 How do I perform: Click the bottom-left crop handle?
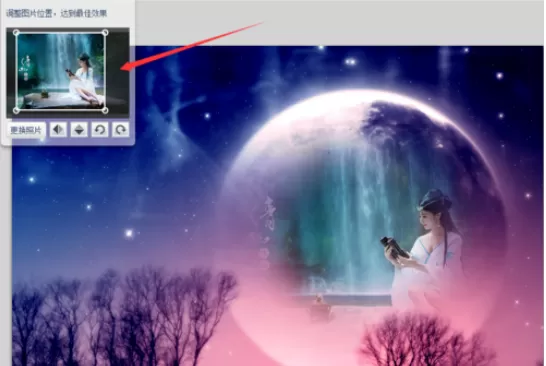tap(16, 110)
